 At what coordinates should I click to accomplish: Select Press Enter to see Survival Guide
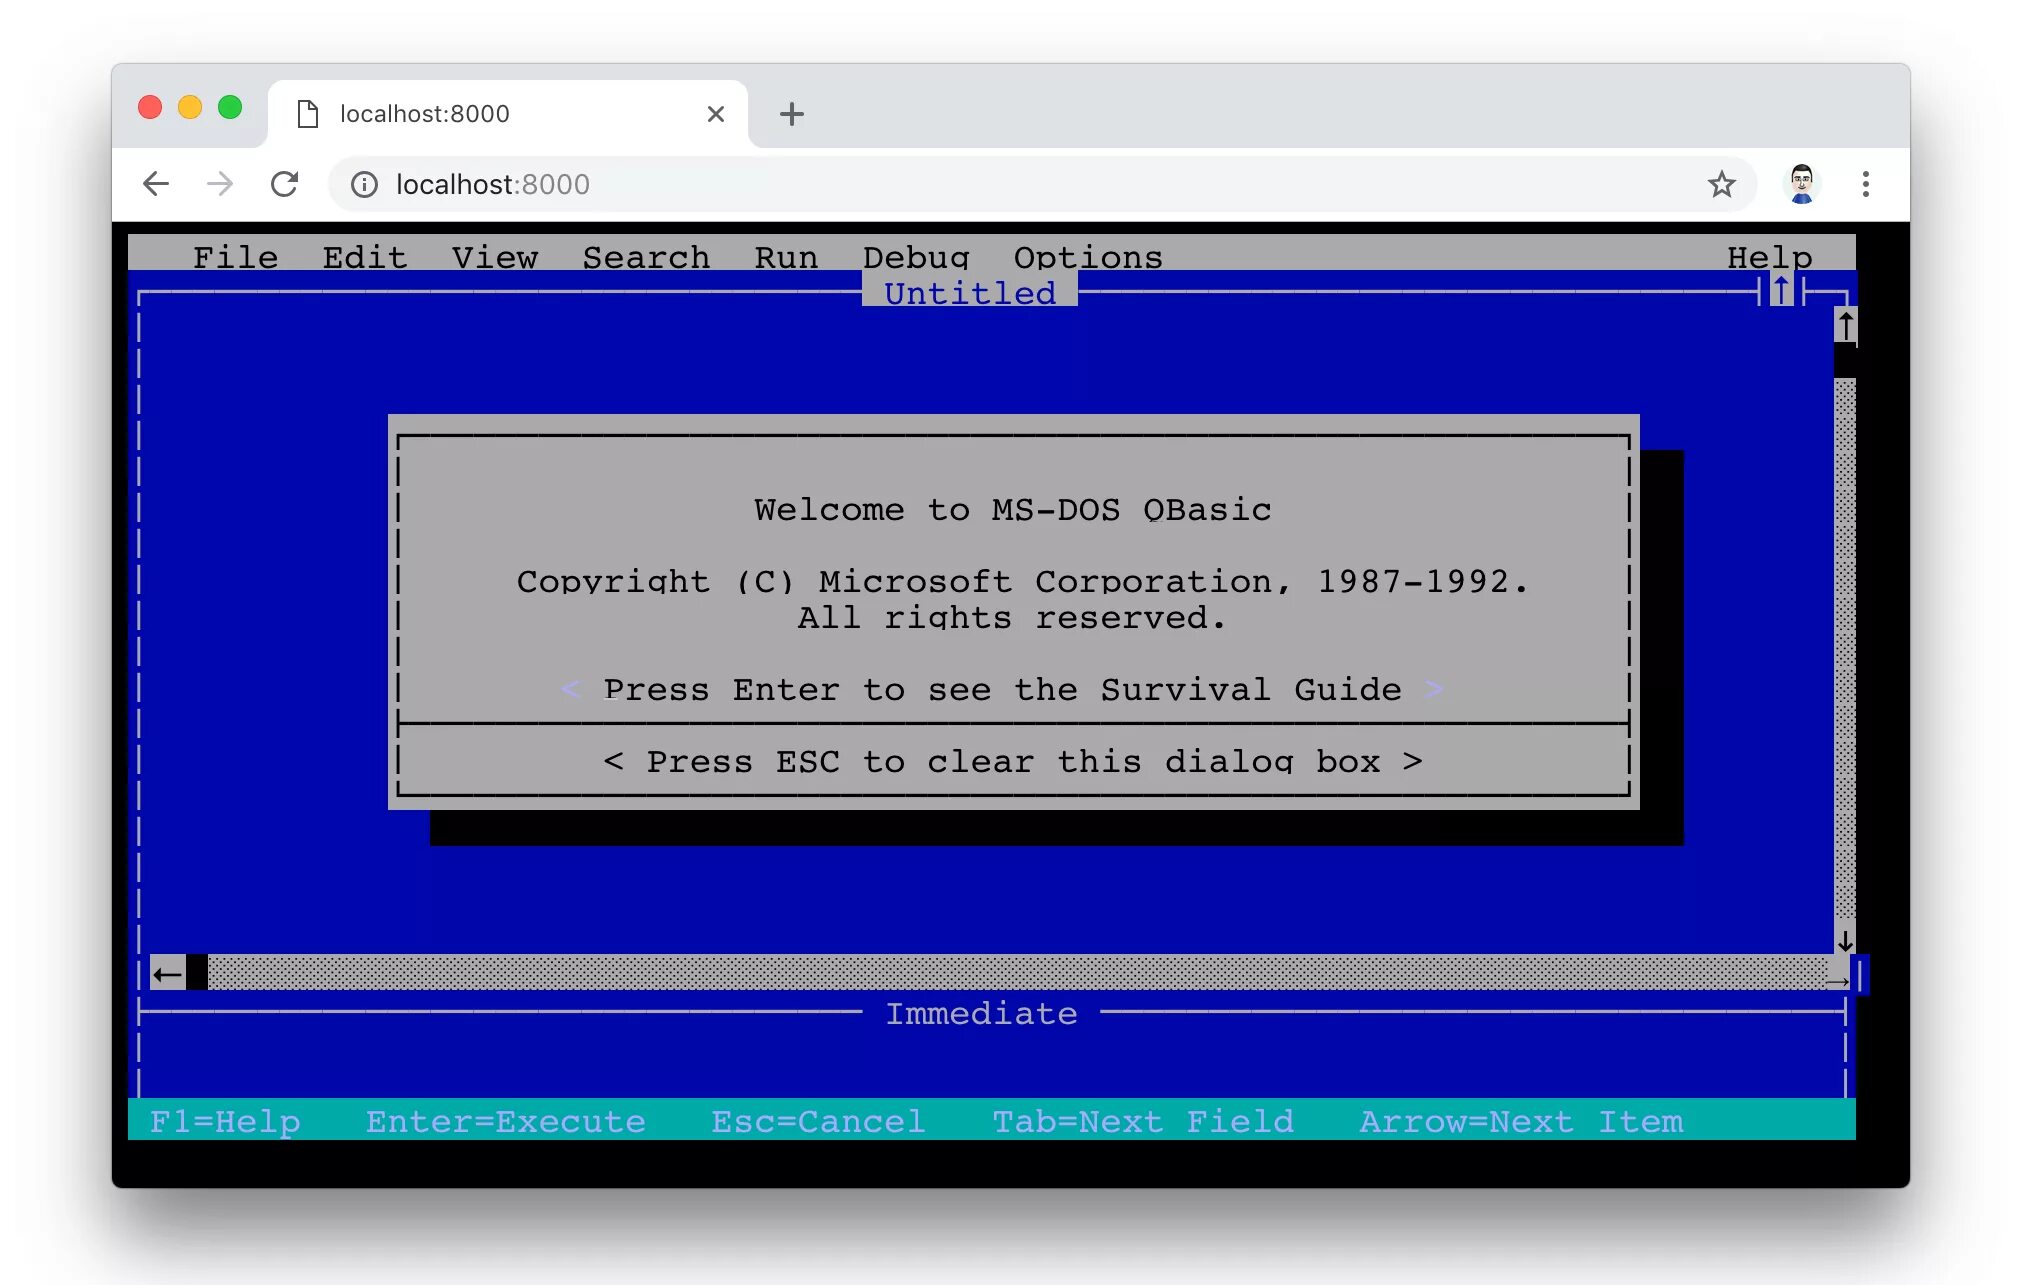[x=1002, y=689]
